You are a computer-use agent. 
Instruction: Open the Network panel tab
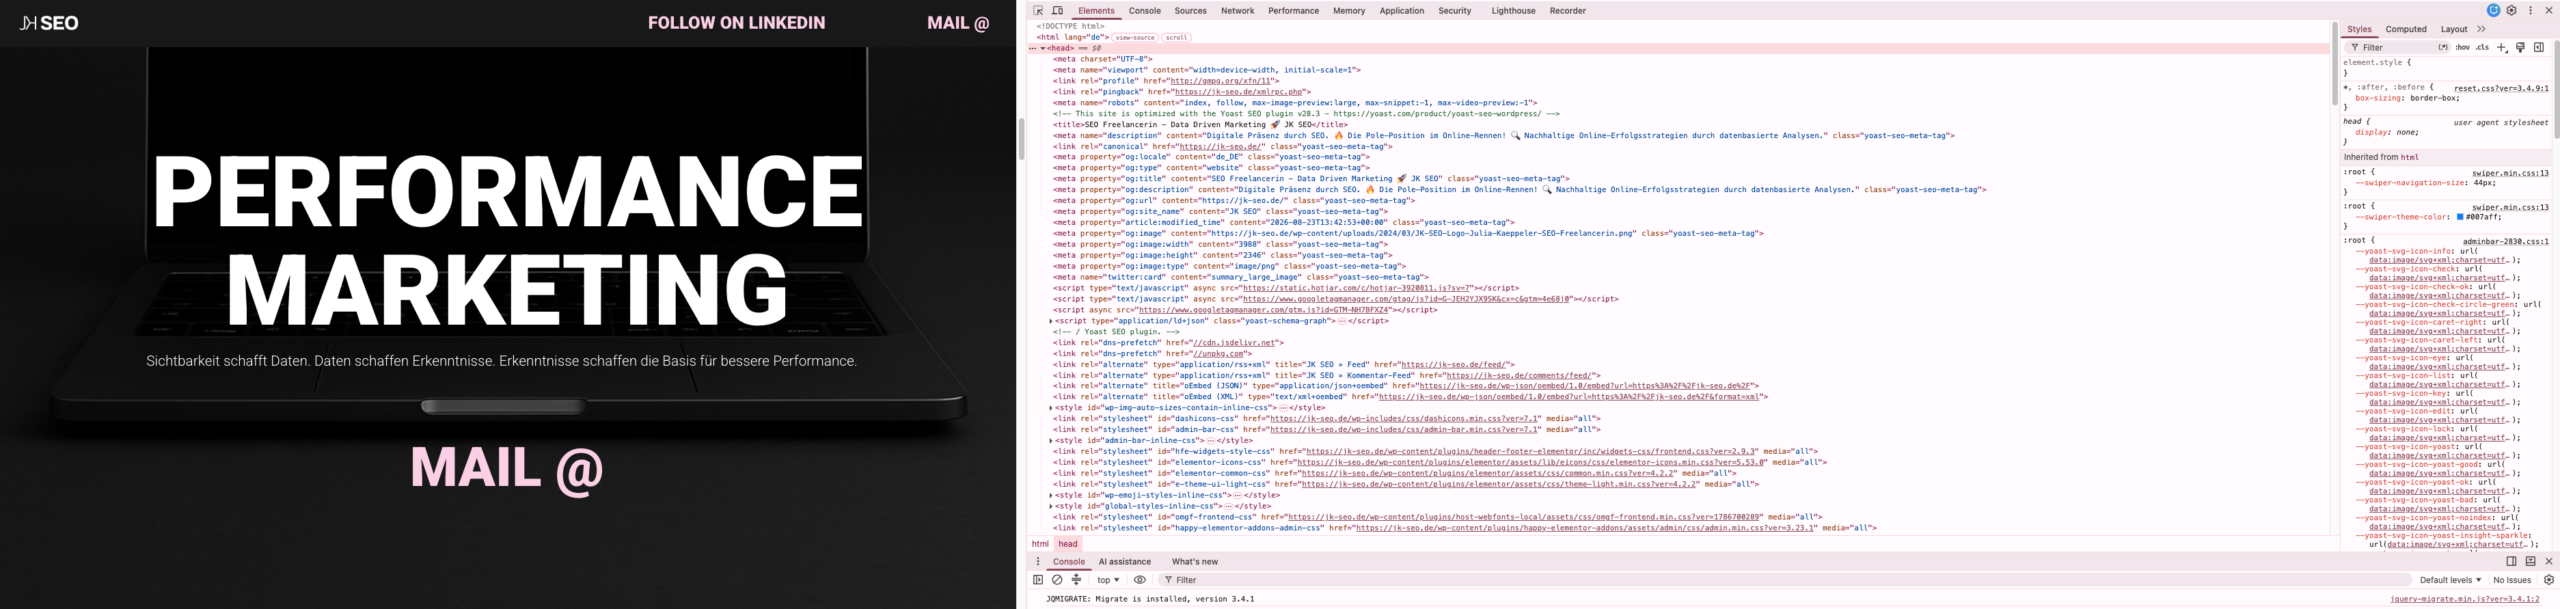1237,11
